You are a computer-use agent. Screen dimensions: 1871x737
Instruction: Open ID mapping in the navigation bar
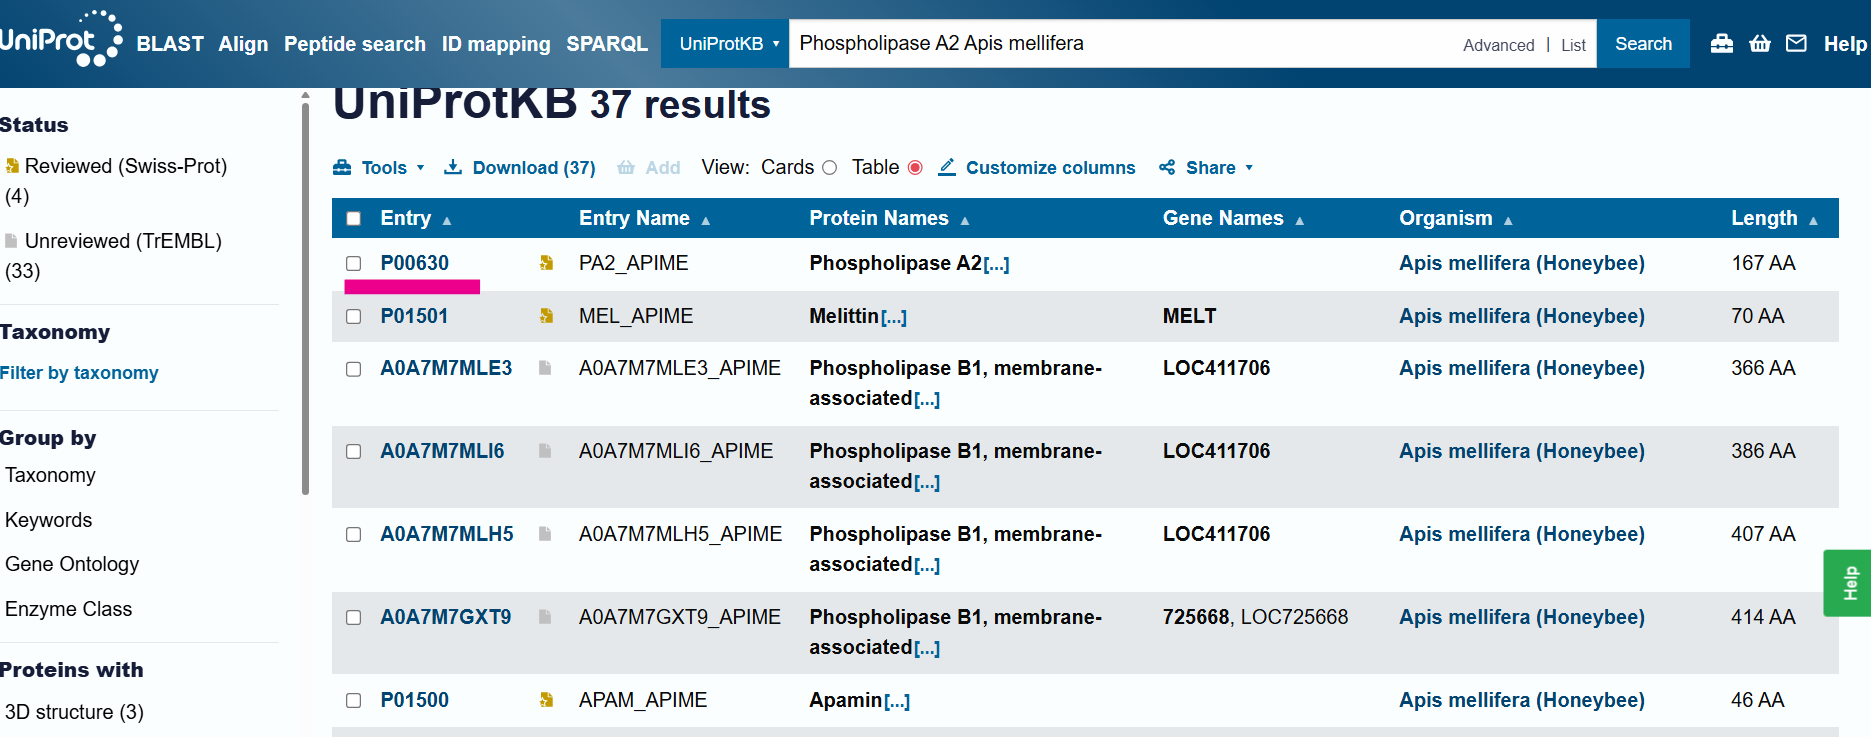coord(496,44)
